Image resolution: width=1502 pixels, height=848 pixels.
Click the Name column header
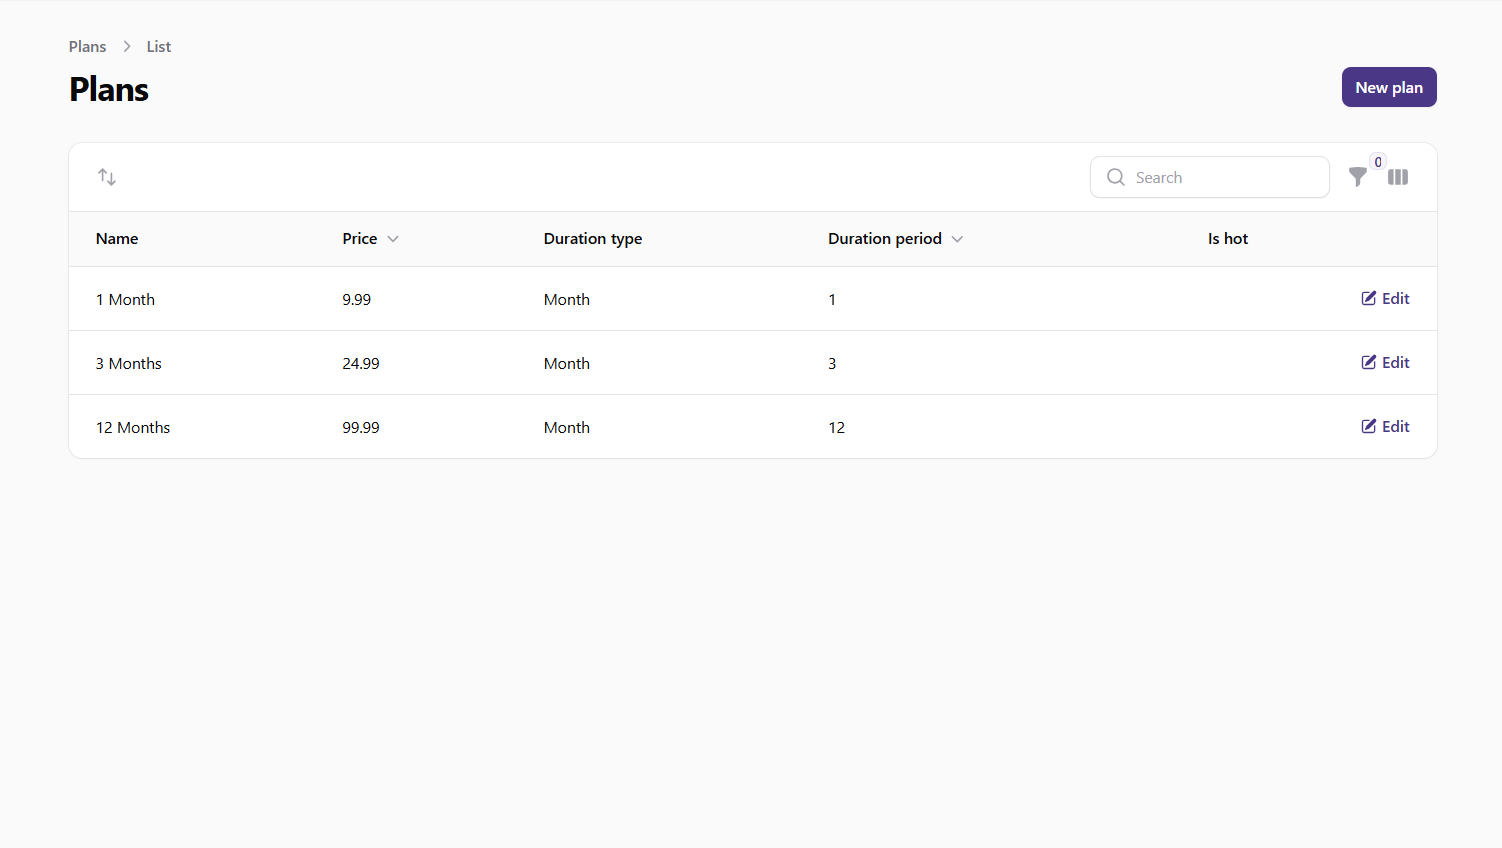click(117, 239)
